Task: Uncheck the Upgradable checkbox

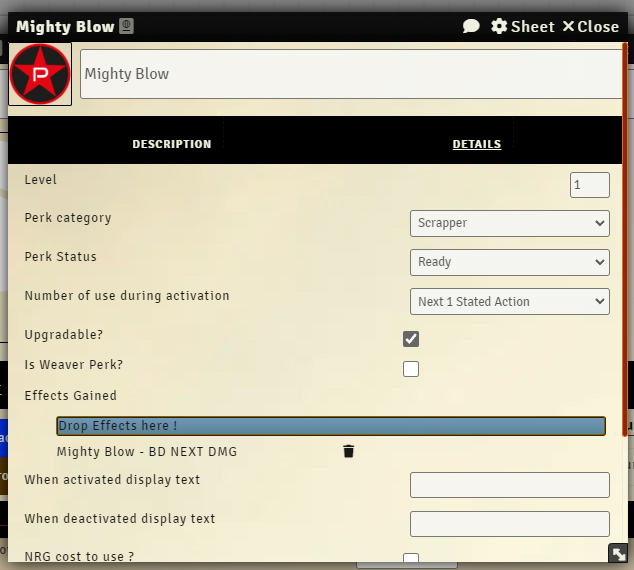Action: click(411, 339)
